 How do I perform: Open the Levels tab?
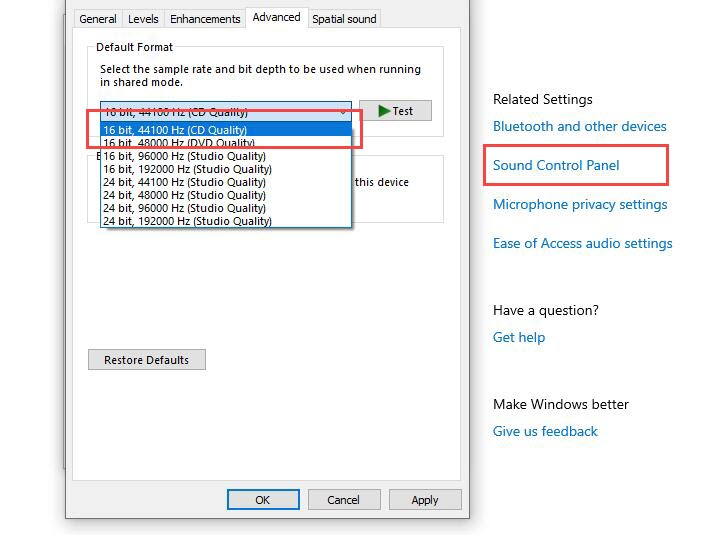[143, 19]
